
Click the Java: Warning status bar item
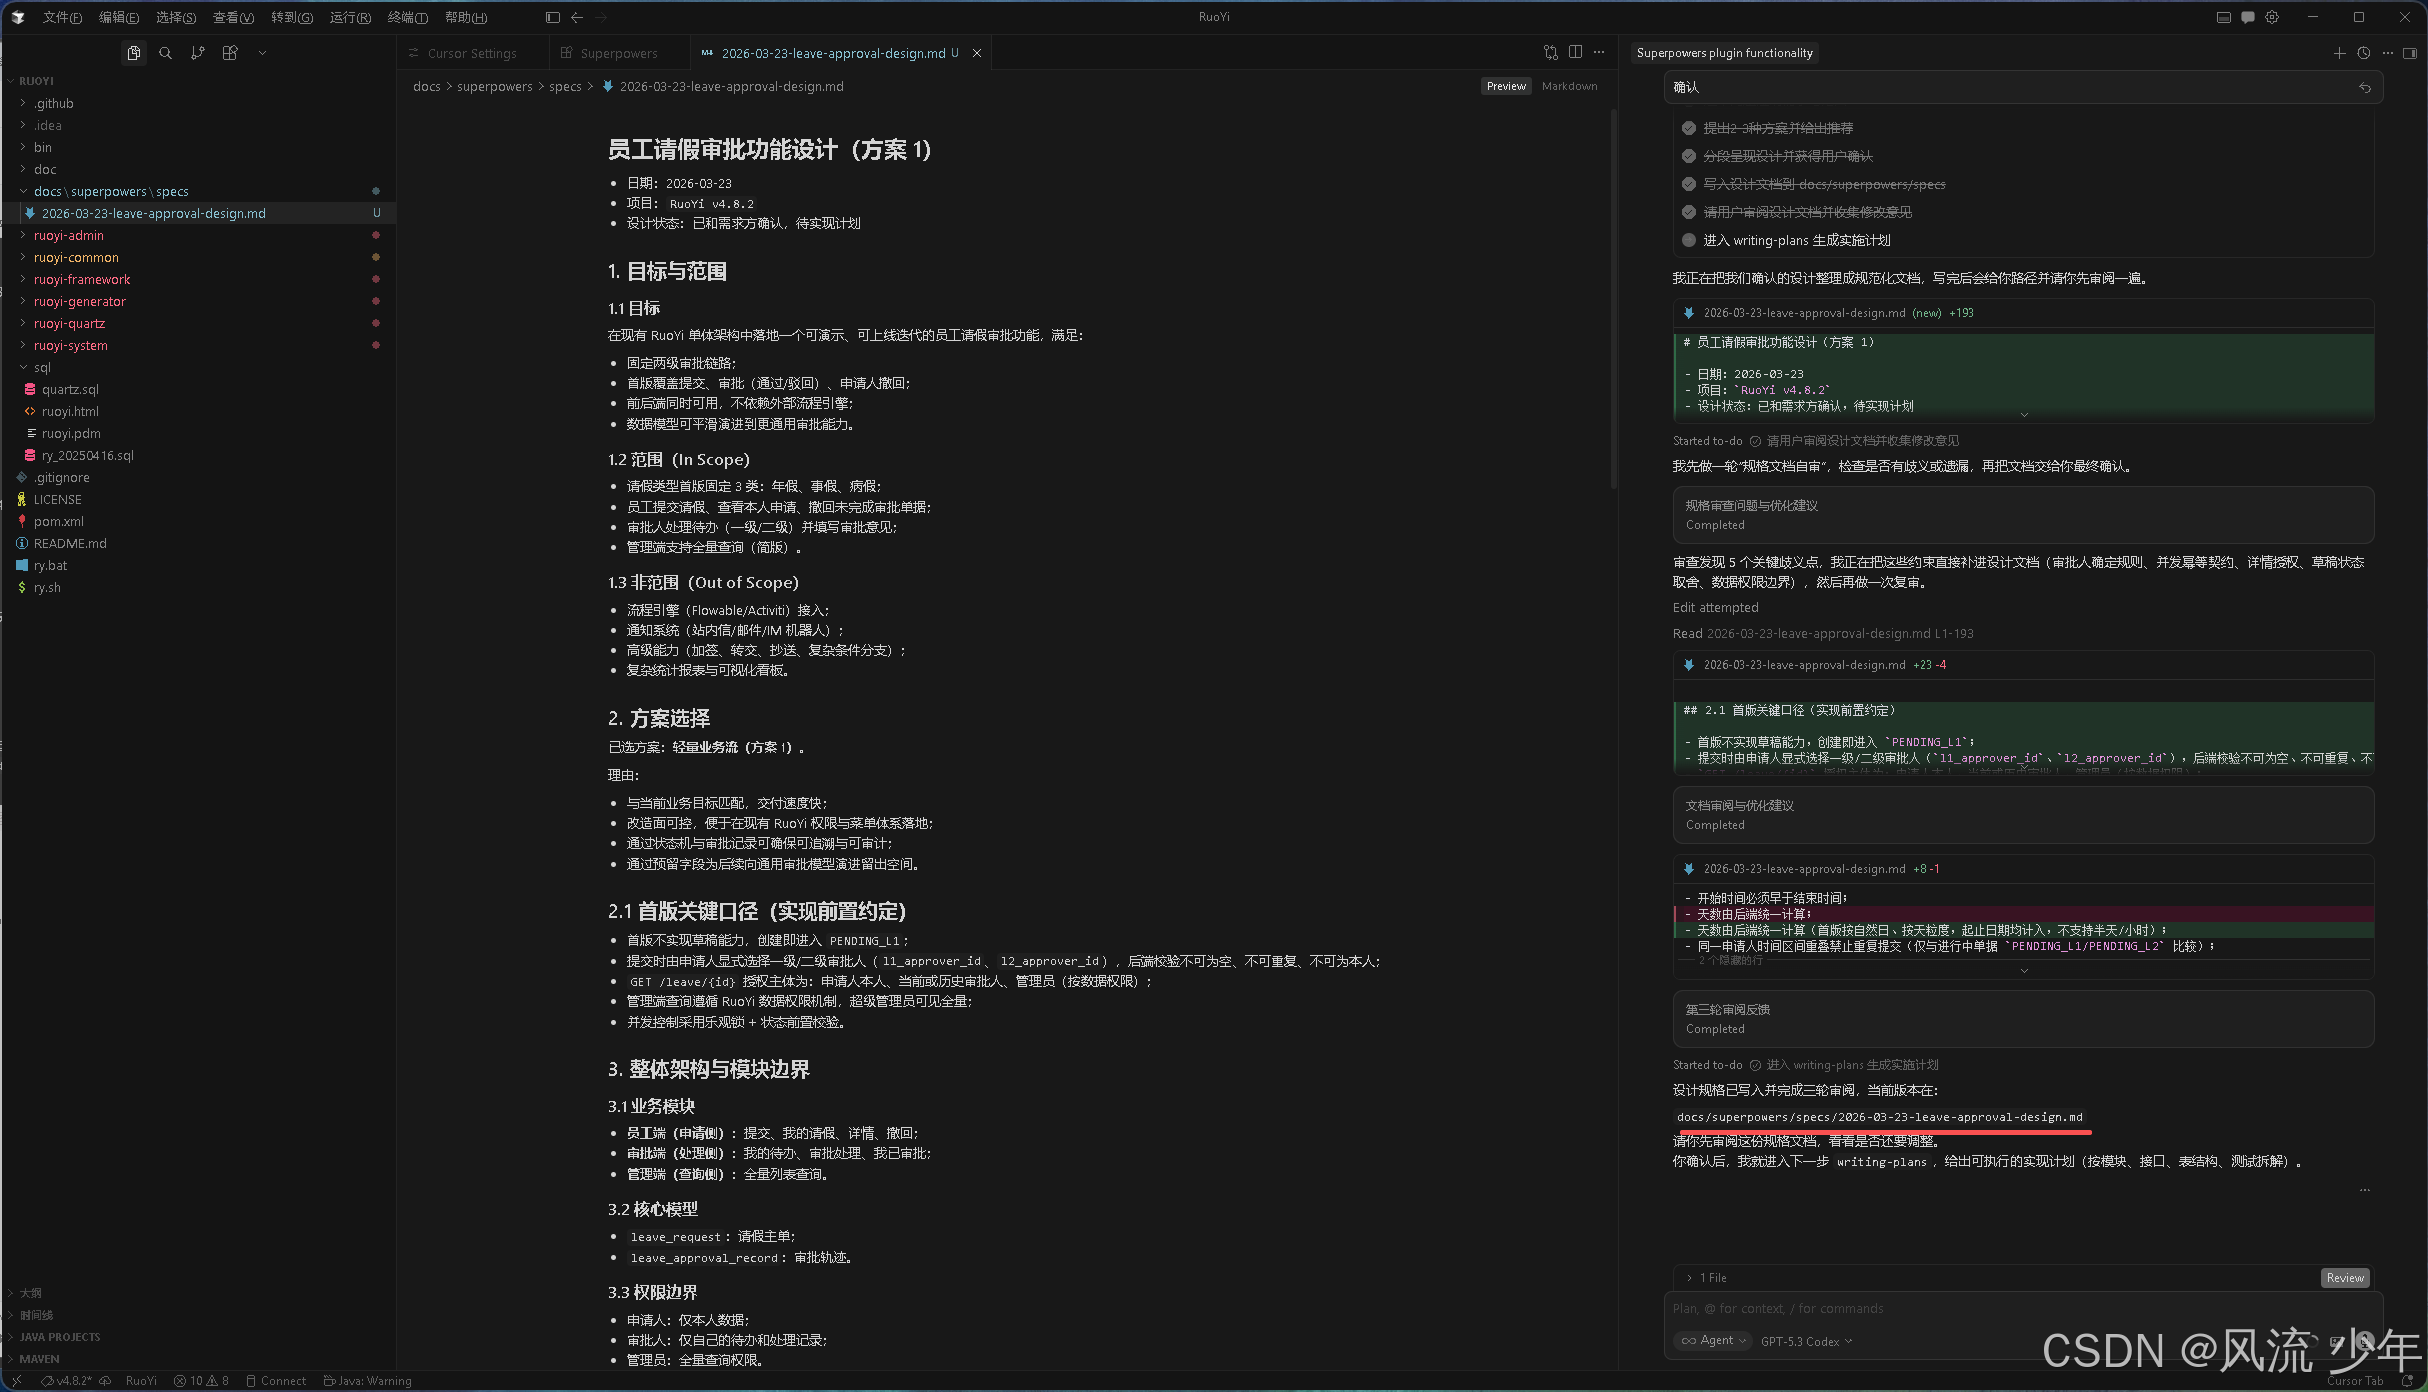(368, 1380)
